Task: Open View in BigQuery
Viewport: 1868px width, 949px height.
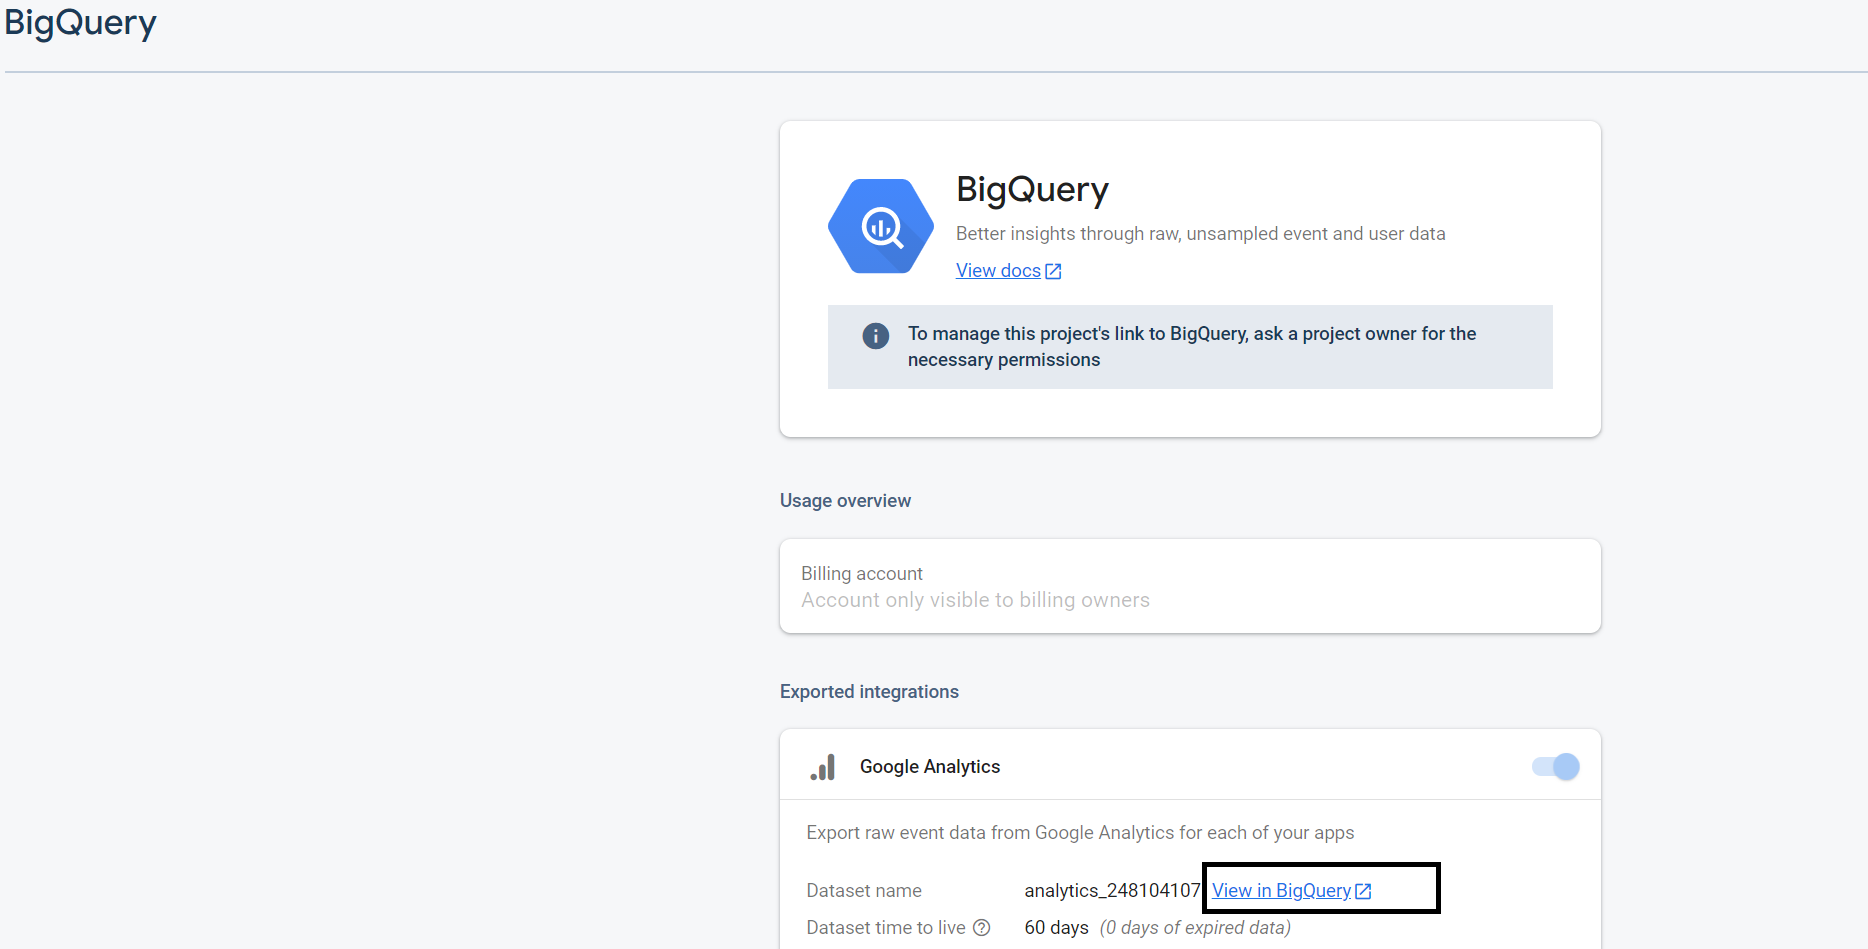Action: pos(1281,889)
